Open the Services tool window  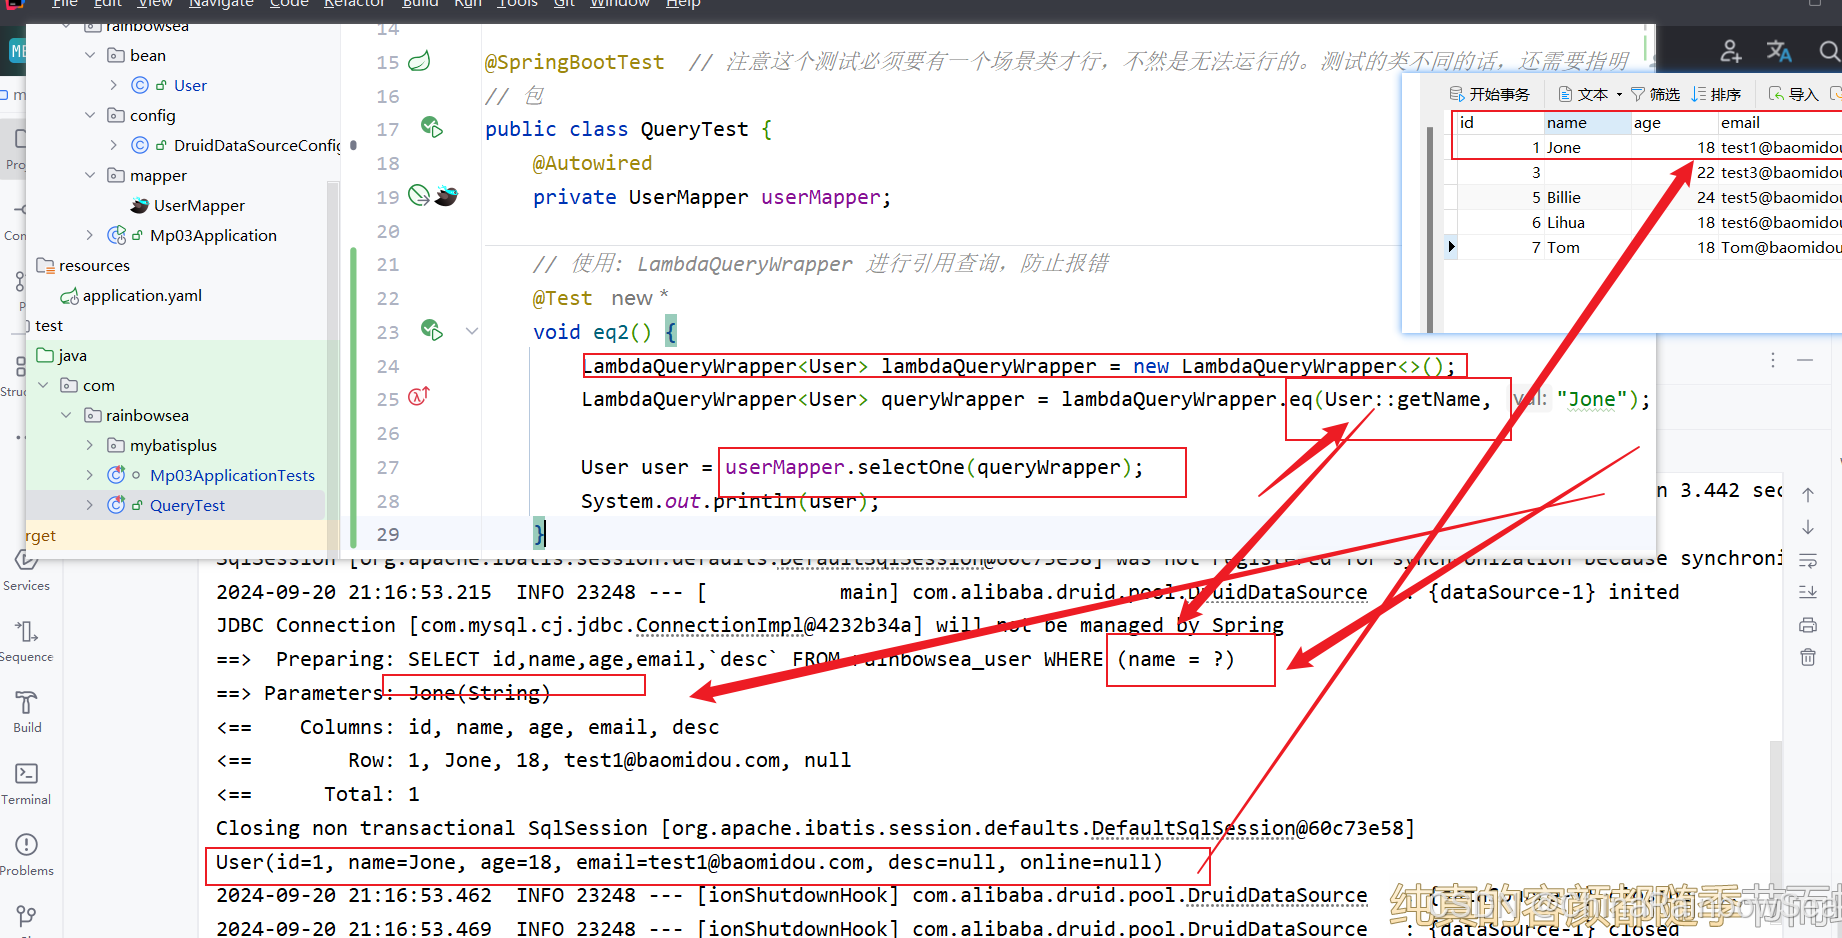(x=26, y=570)
